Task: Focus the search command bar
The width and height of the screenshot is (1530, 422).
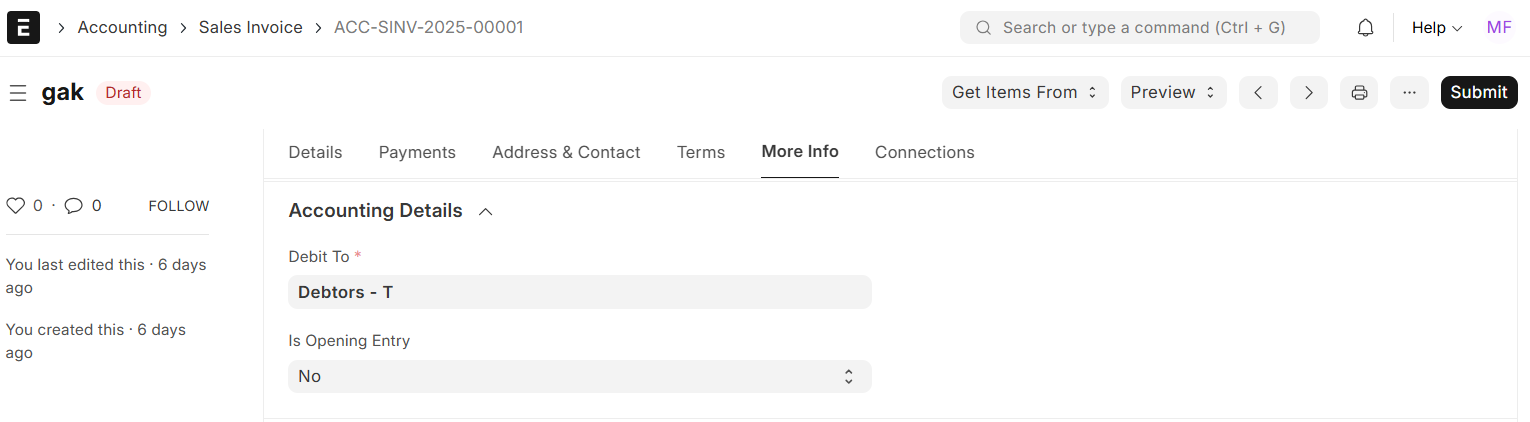Action: tap(1139, 28)
